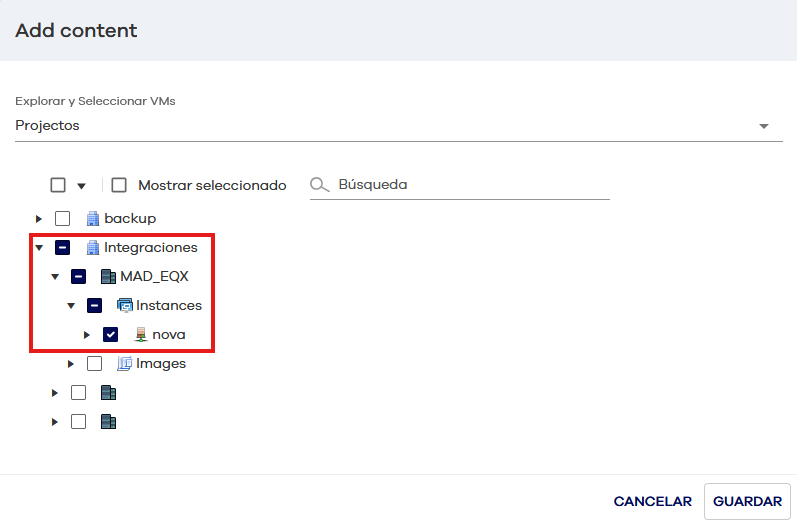Select the MAD_EQX tree label

(x=154, y=276)
